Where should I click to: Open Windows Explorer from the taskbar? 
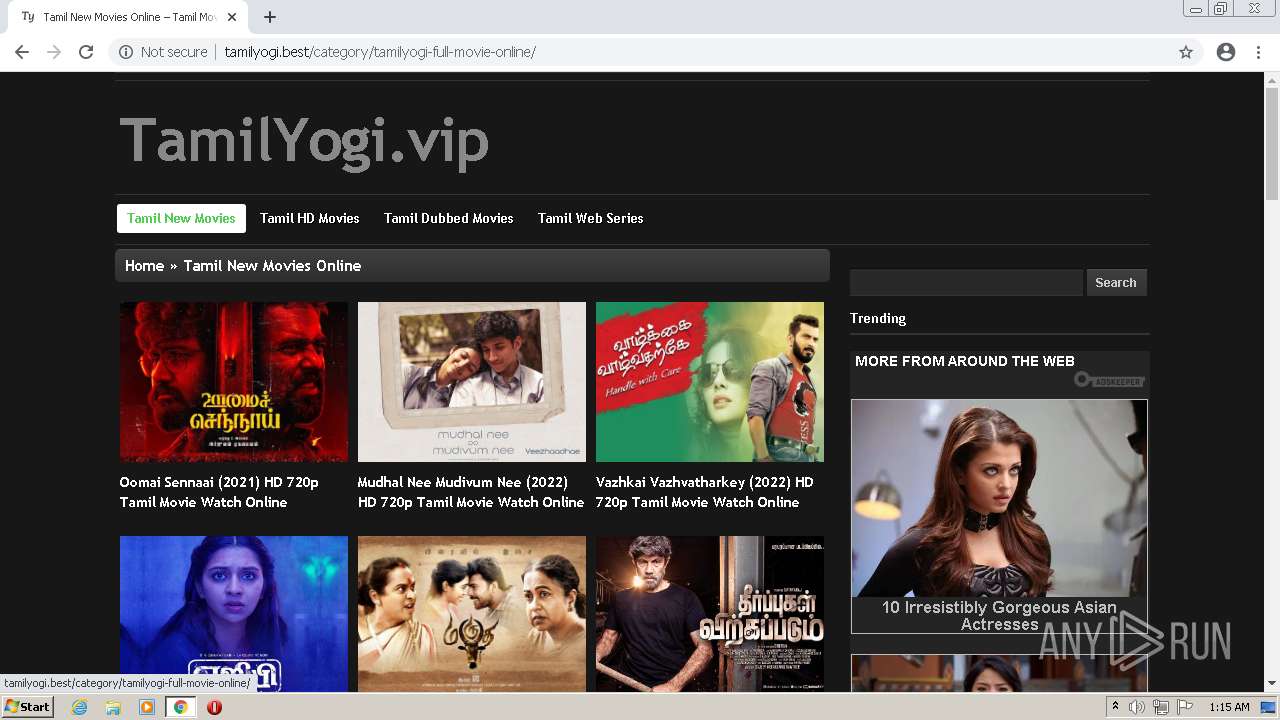click(113, 707)
